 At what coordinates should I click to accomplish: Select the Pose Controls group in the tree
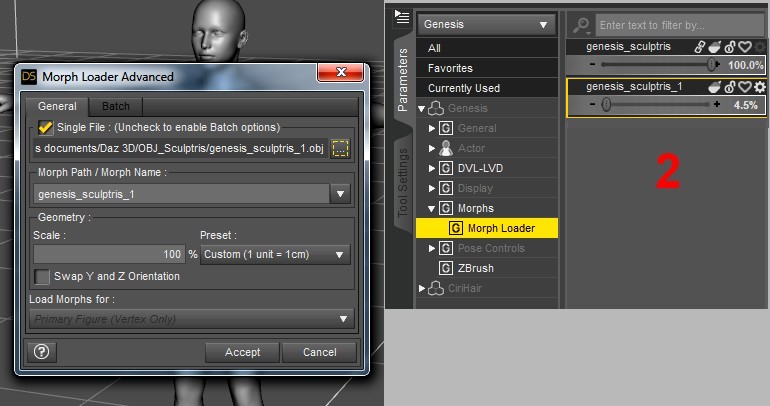click(491, 248)
